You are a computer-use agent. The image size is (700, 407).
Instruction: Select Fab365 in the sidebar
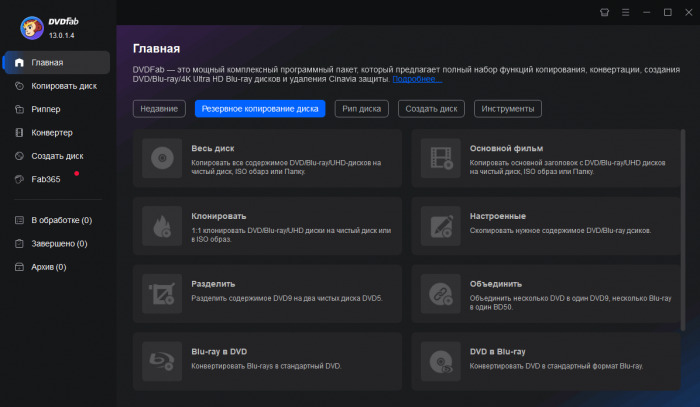46,179
